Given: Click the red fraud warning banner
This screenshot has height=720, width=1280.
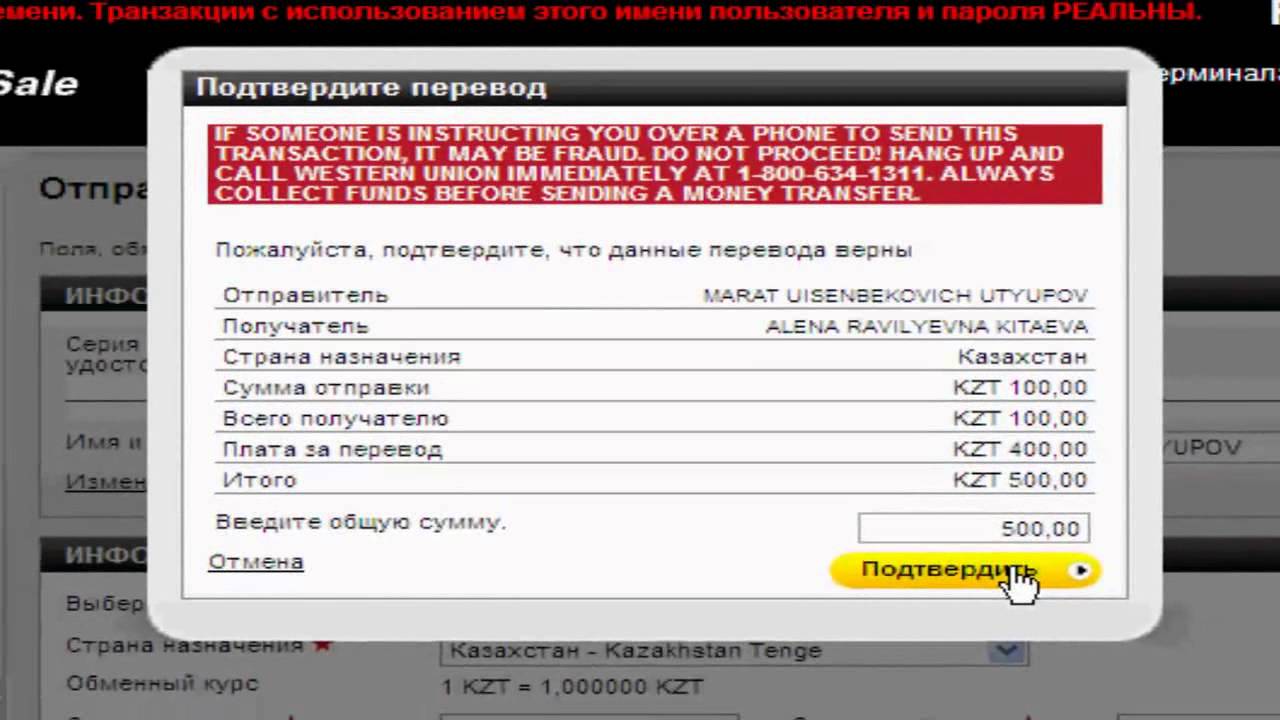Looking at the screenshot, I should tap(655, 164).
